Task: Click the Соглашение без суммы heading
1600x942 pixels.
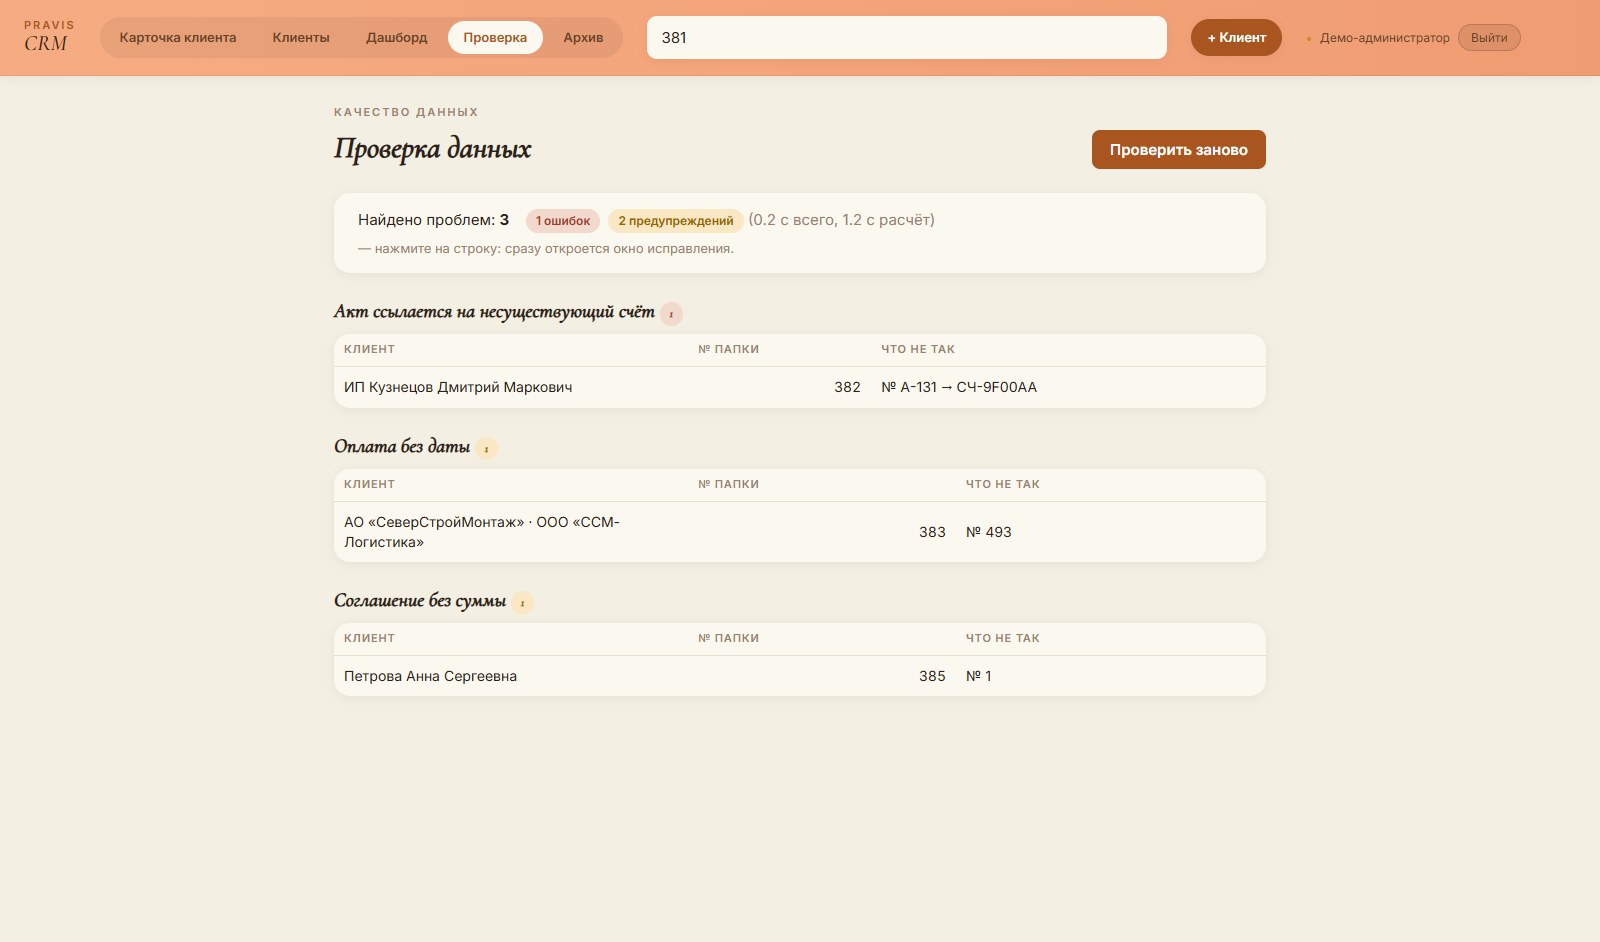Action: click(420, 600)
